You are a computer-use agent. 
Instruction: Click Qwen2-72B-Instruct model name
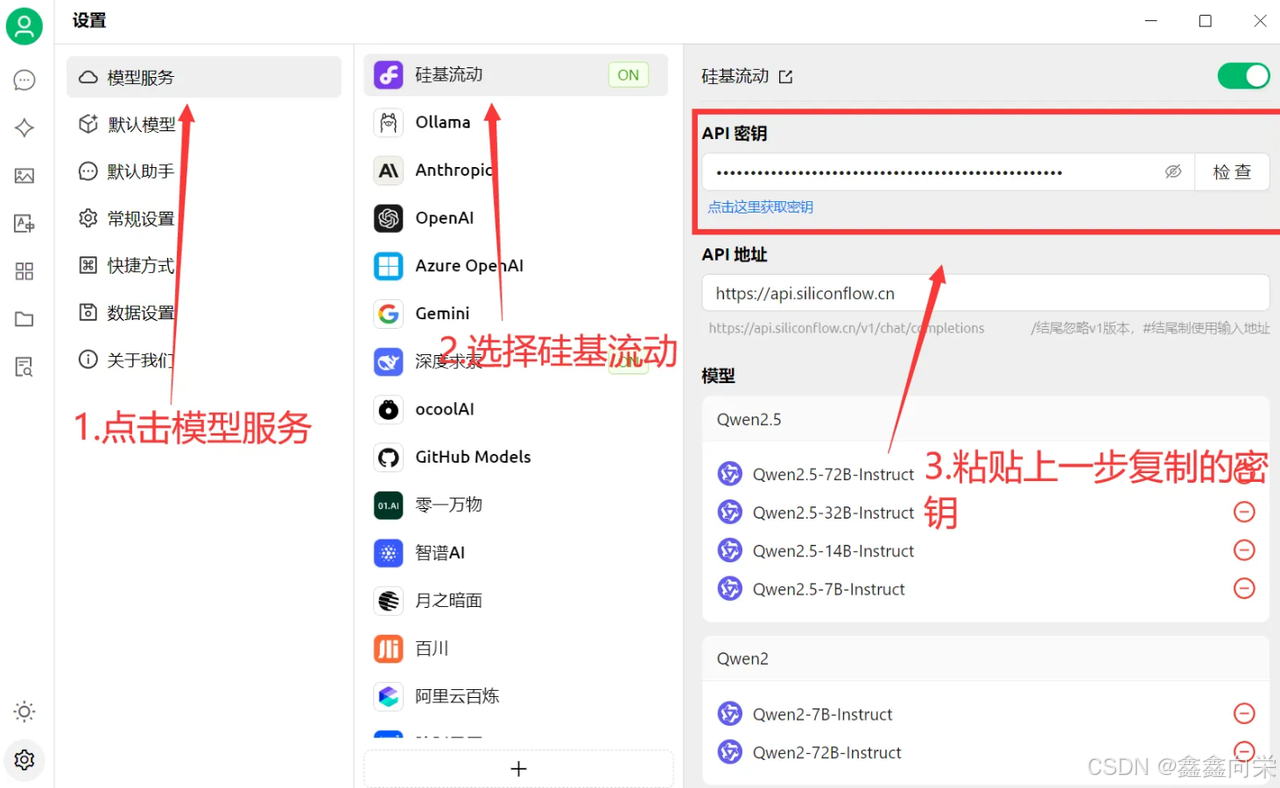827,752
